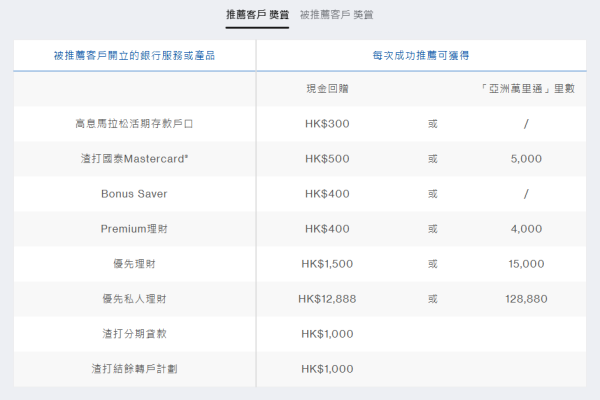Click the 優先私人理財 row label
600x400 pixels.
coord(134,299)
